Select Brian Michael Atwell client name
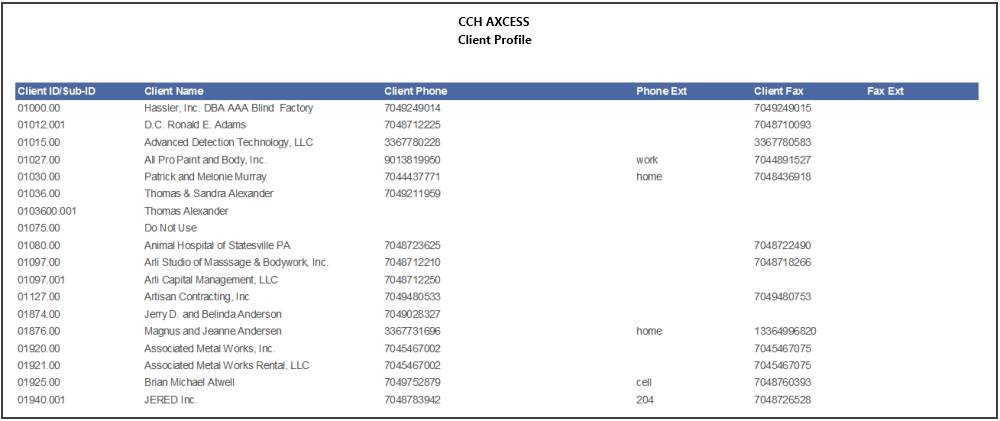Screen dimensions: 1000x421 pyautogui.click(x=189, y=382)
